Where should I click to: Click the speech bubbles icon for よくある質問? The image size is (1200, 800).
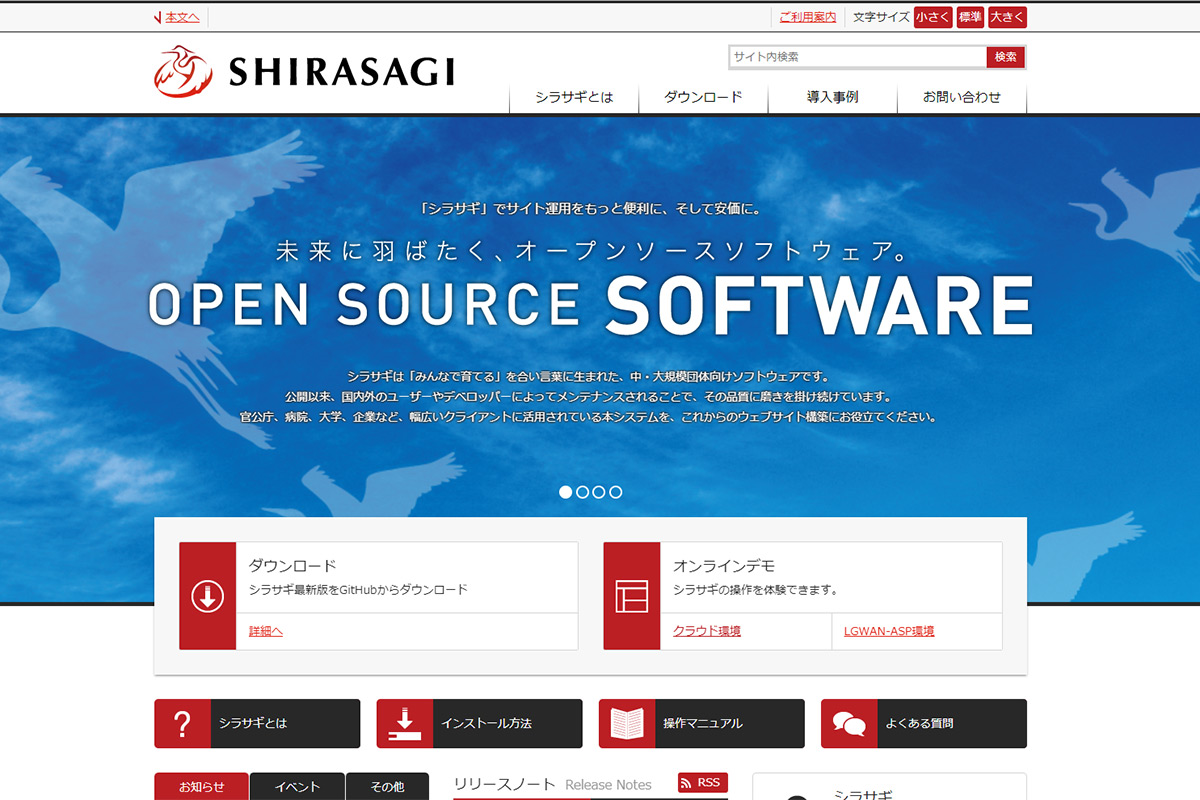coord(849,724)
